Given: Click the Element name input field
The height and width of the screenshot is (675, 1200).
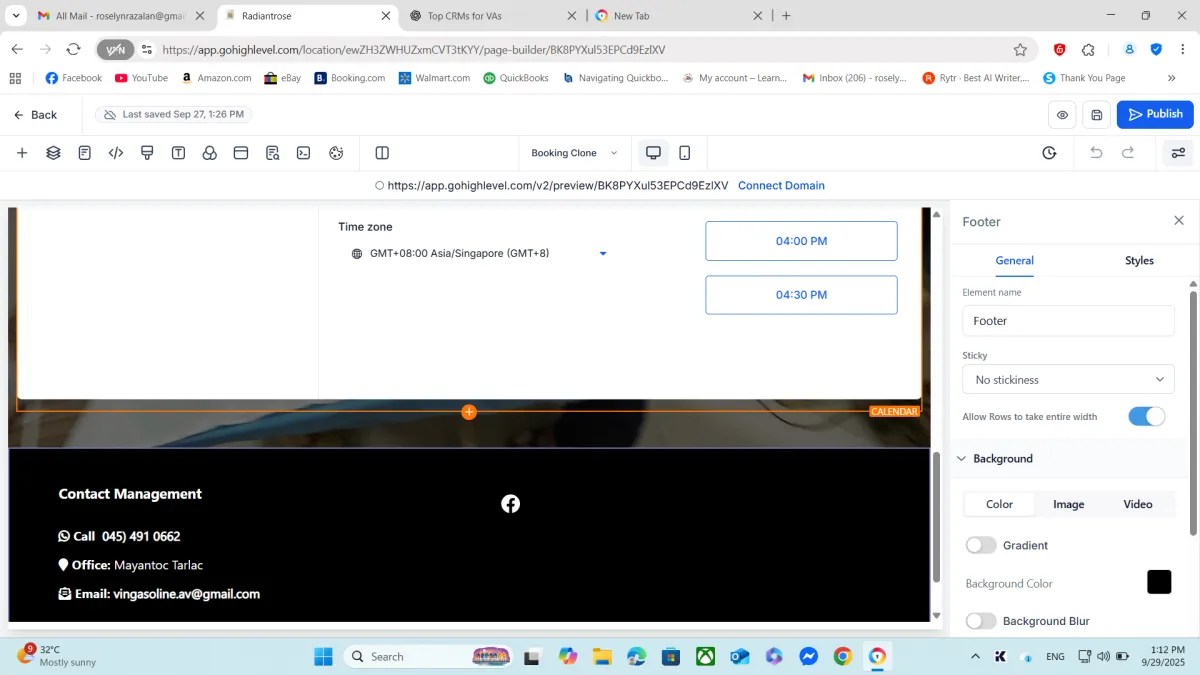Looking at the screenshot, I should click(1068, 321).
